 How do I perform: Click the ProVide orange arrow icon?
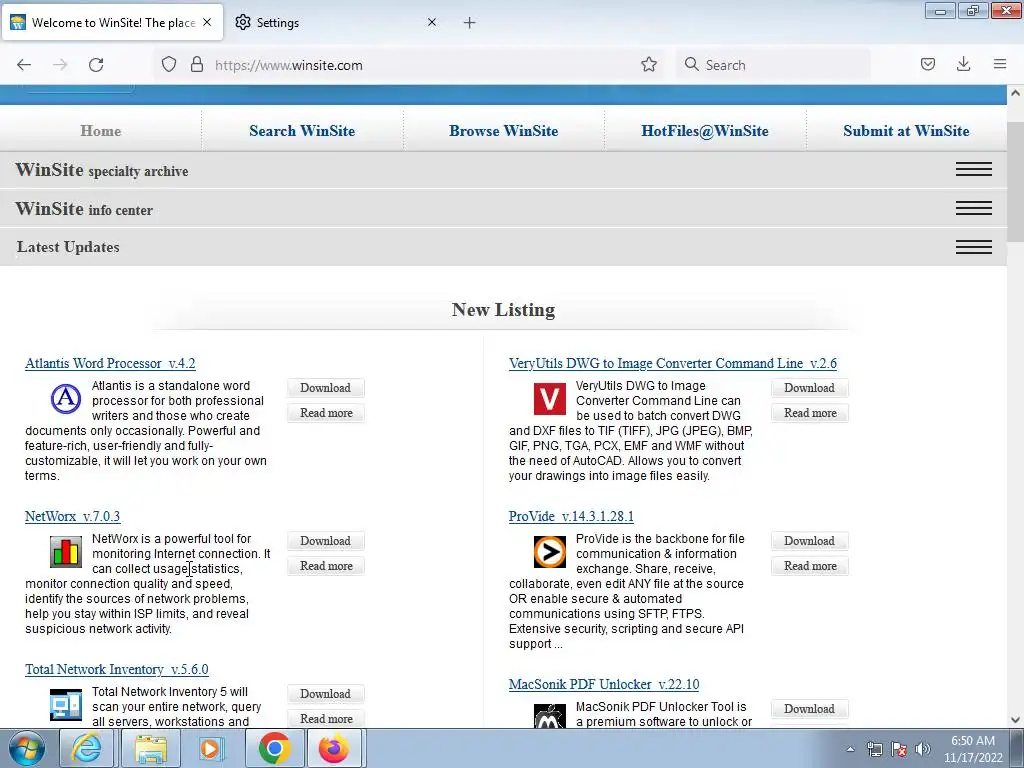(x=550, y=552)
